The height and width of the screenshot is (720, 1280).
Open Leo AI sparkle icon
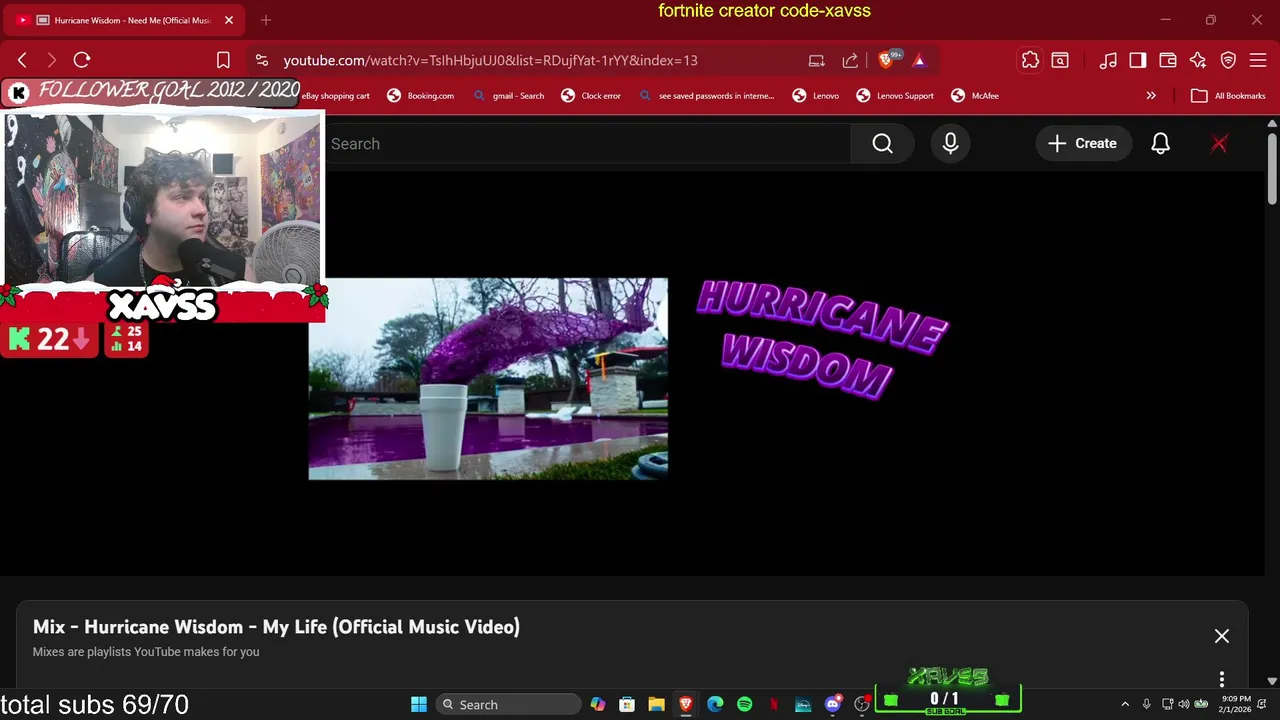click(x=1198, y=60)
